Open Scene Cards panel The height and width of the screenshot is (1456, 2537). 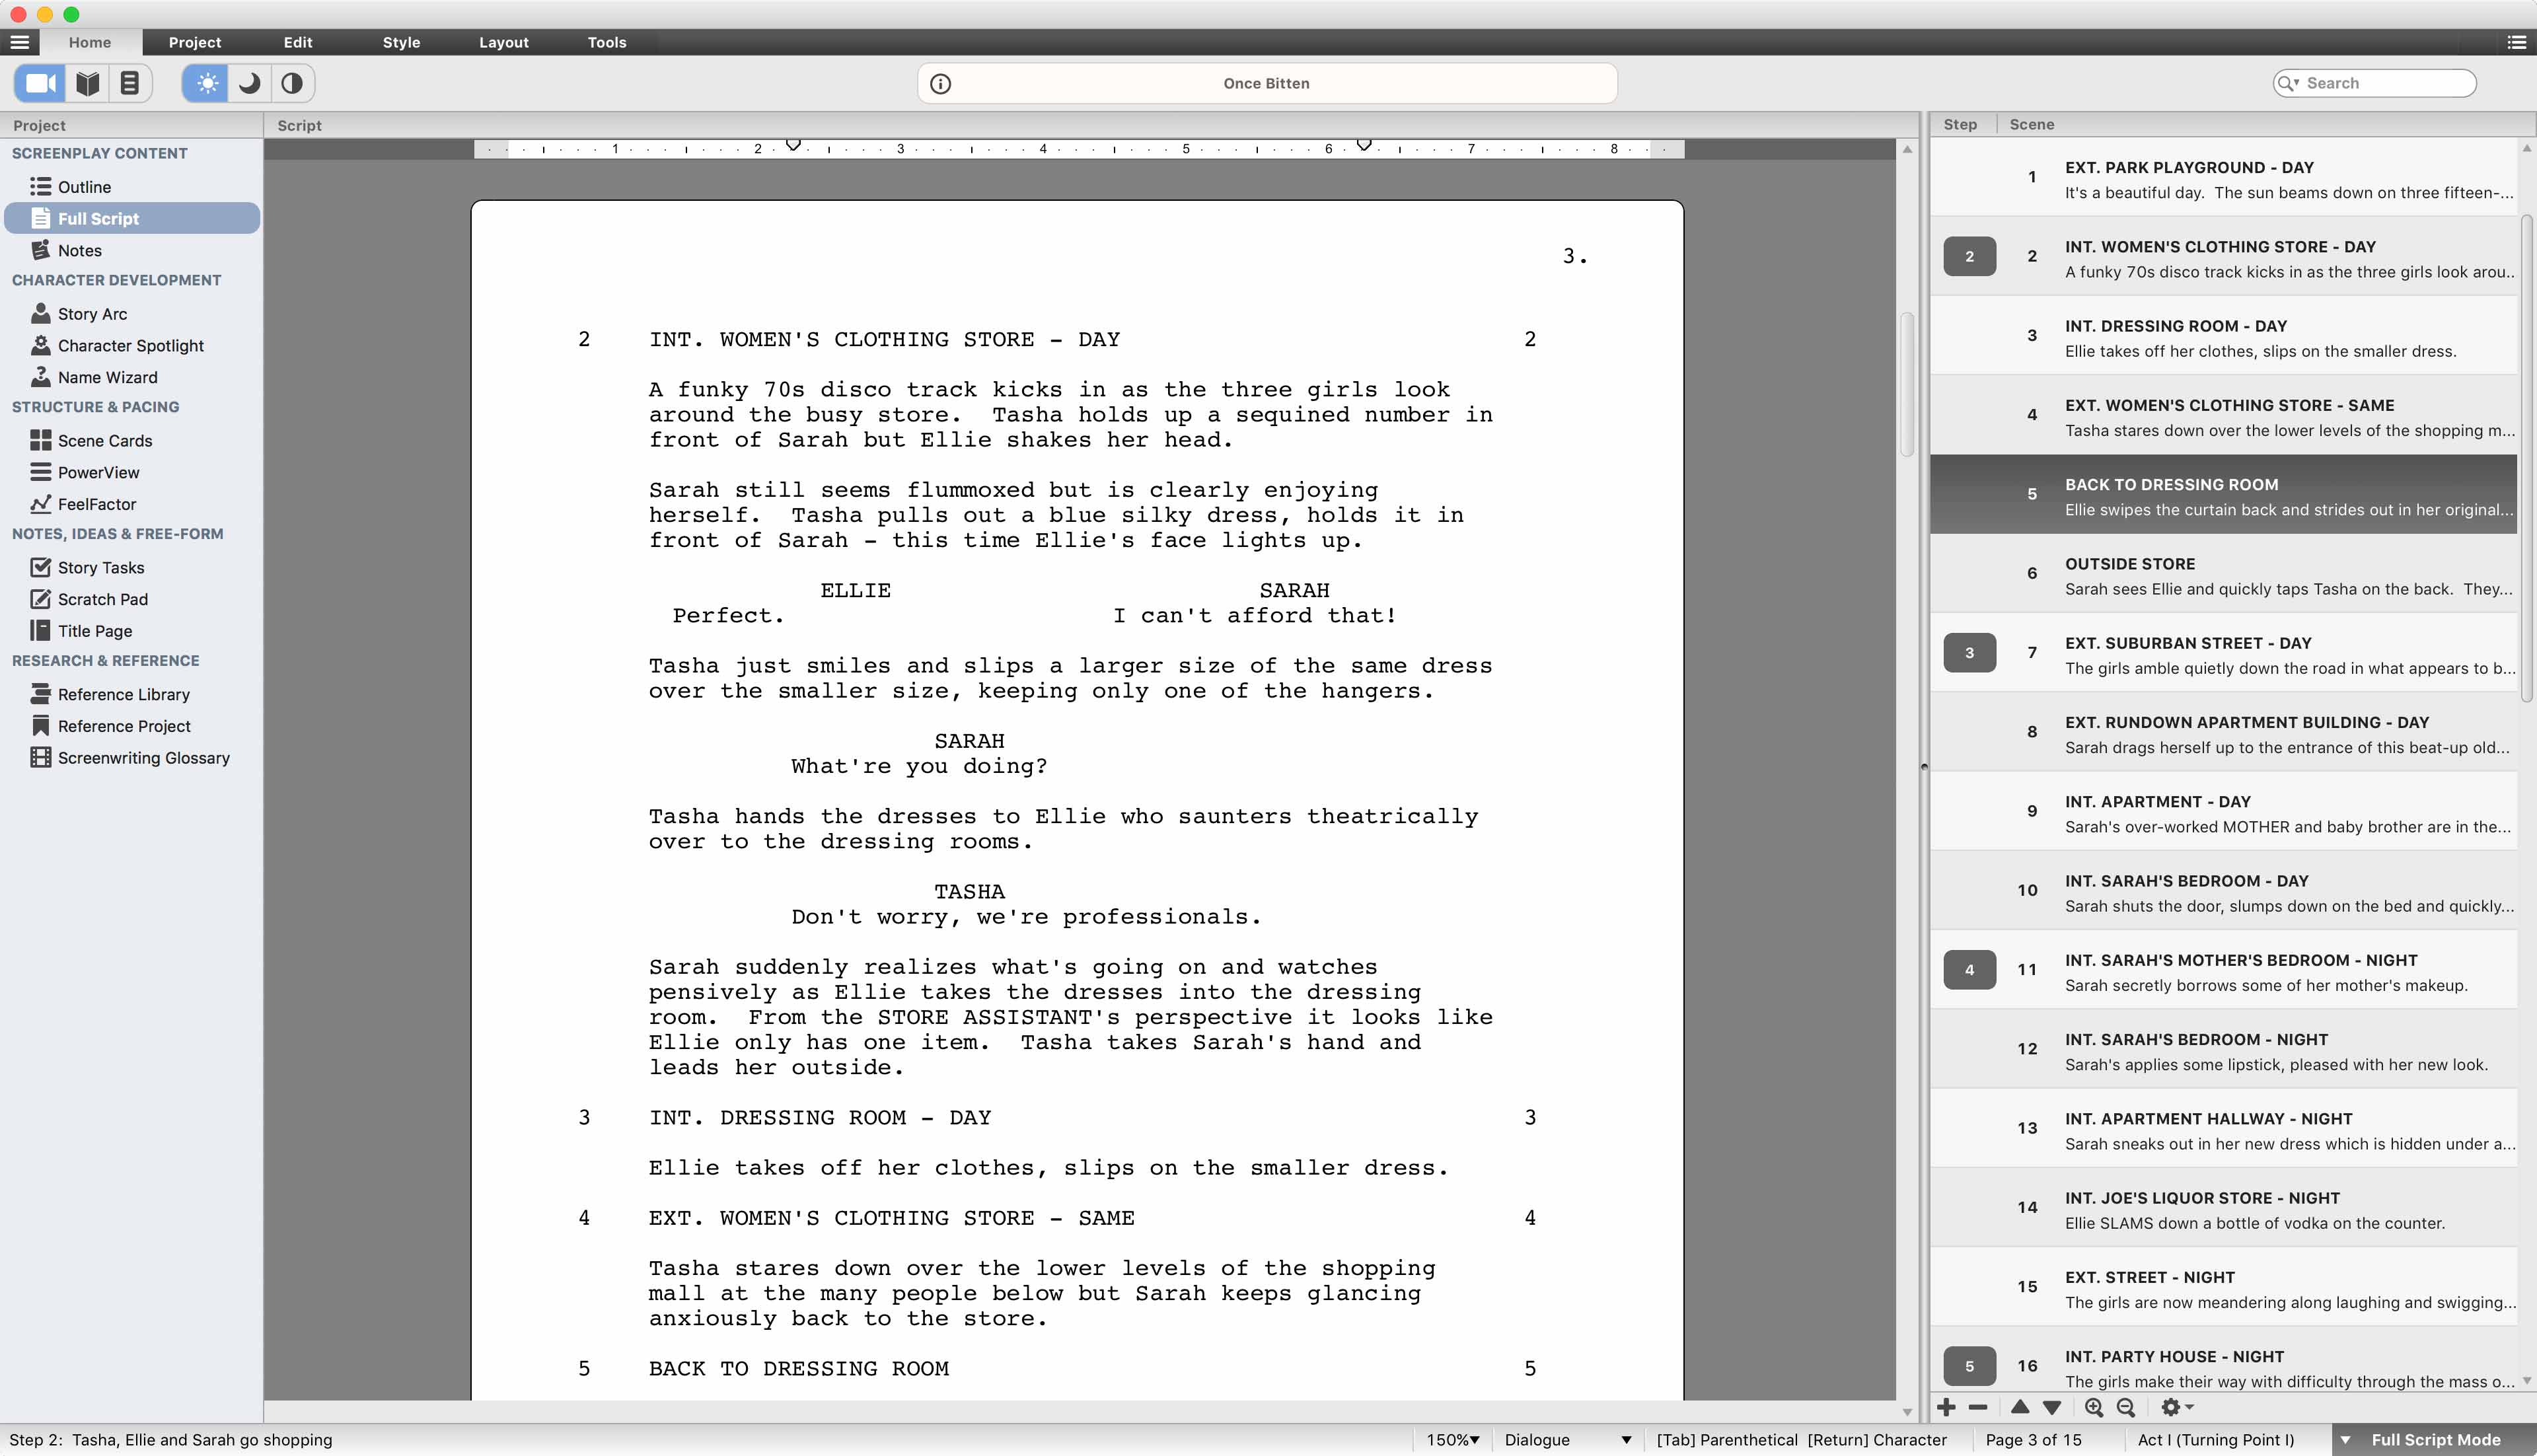[x=104, y=439]
